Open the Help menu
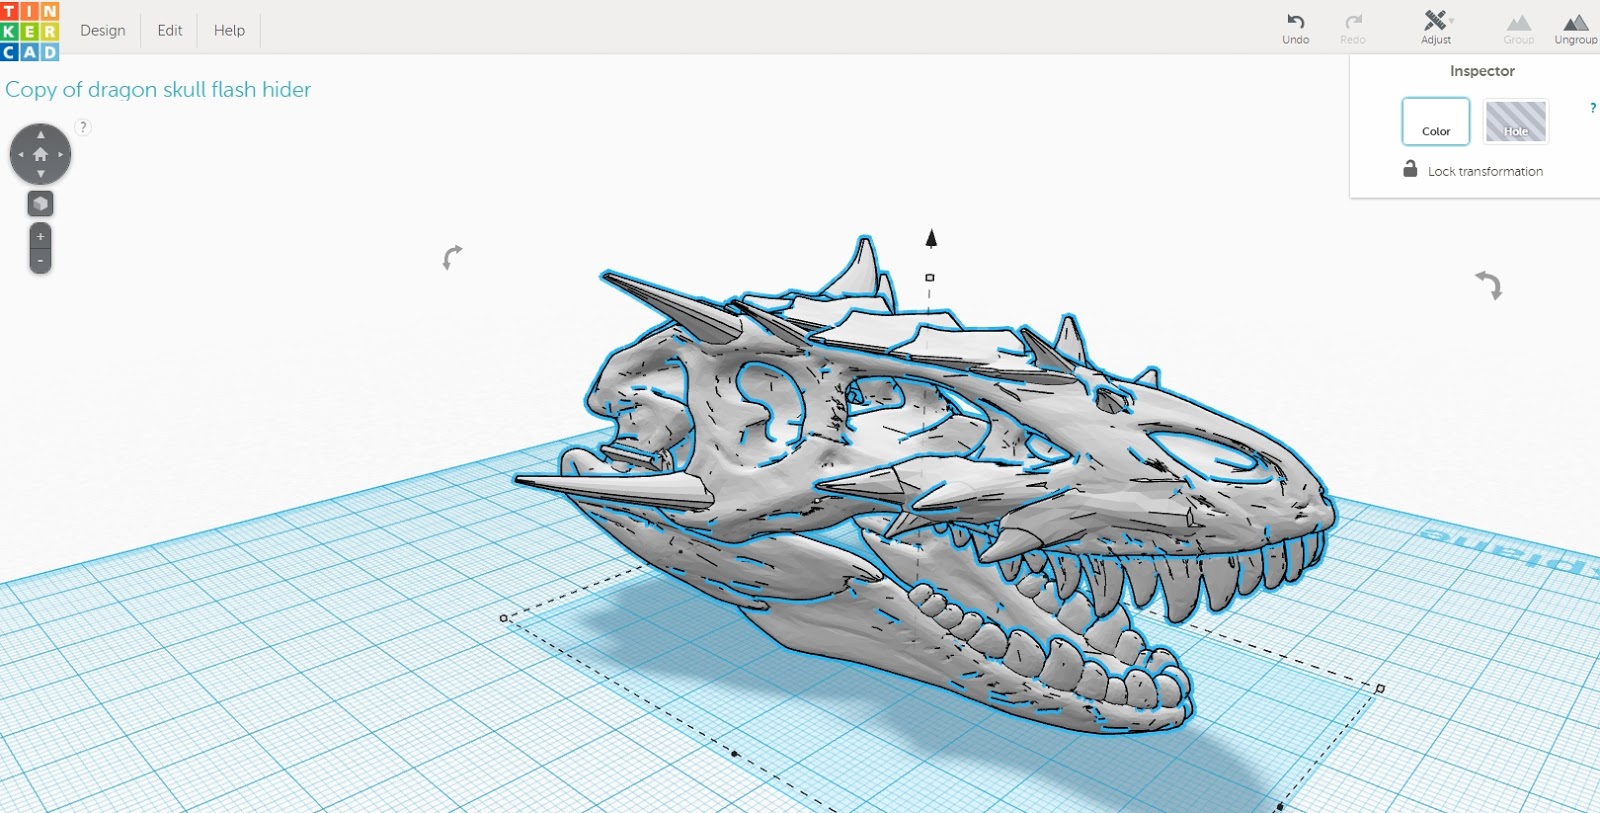1600x813 pixels. tap(229, 30)
